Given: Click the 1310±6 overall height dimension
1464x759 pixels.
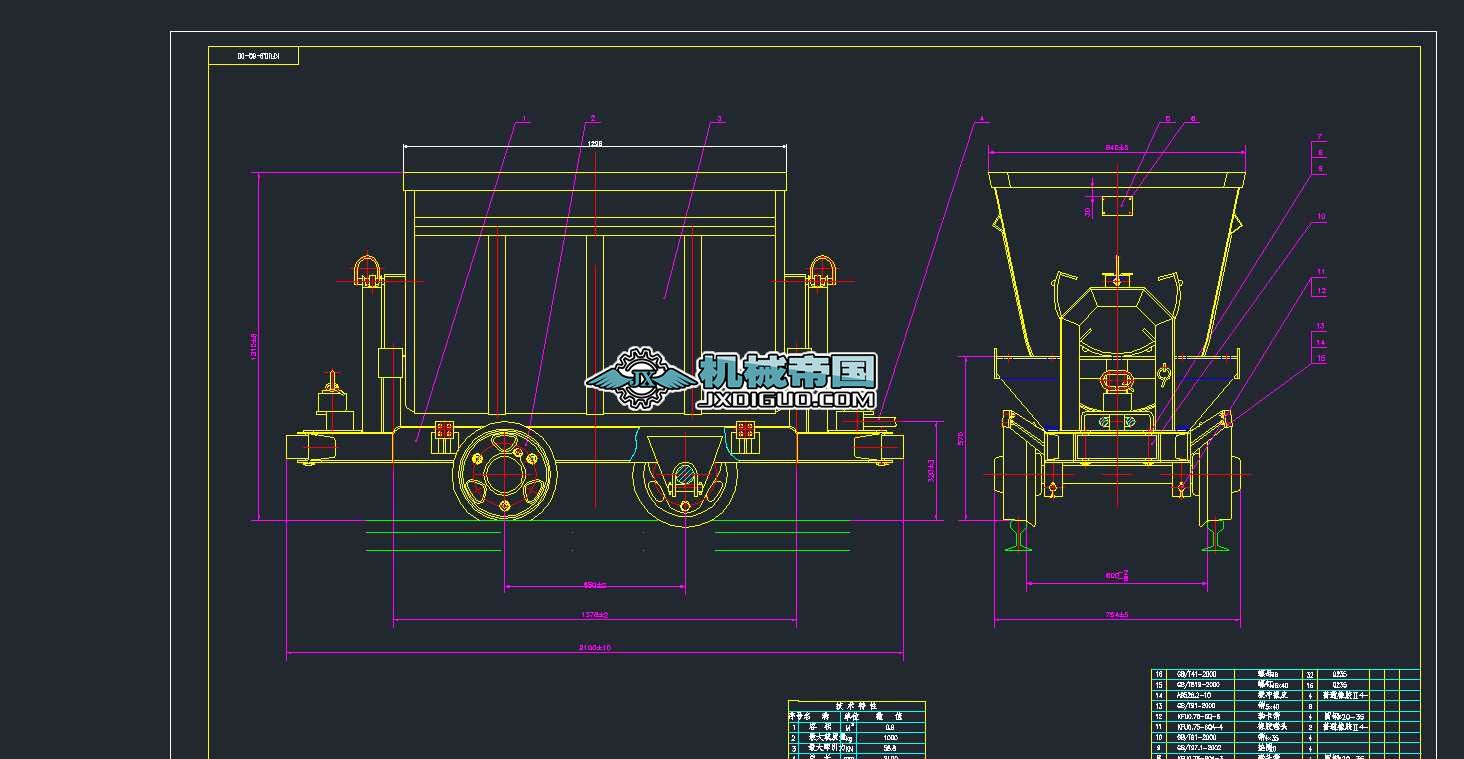Looking at the screenshot, I should click(x=254, y=347).
